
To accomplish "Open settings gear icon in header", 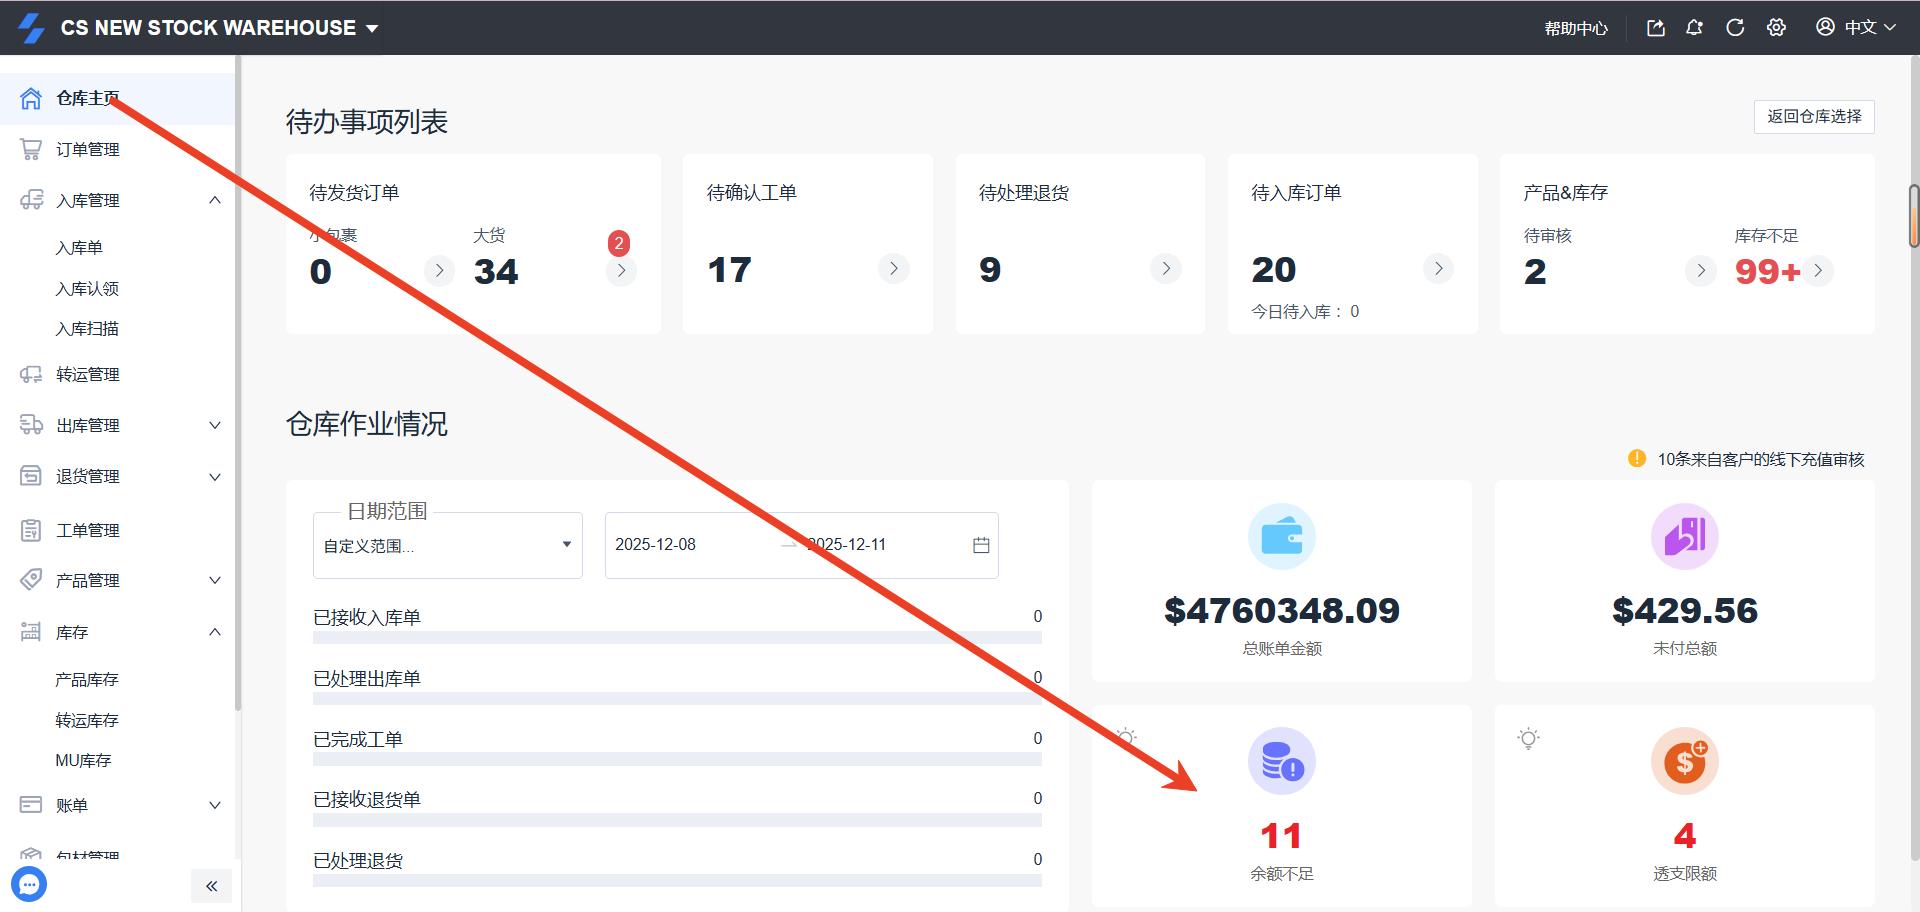I will tap(1776, 28).
